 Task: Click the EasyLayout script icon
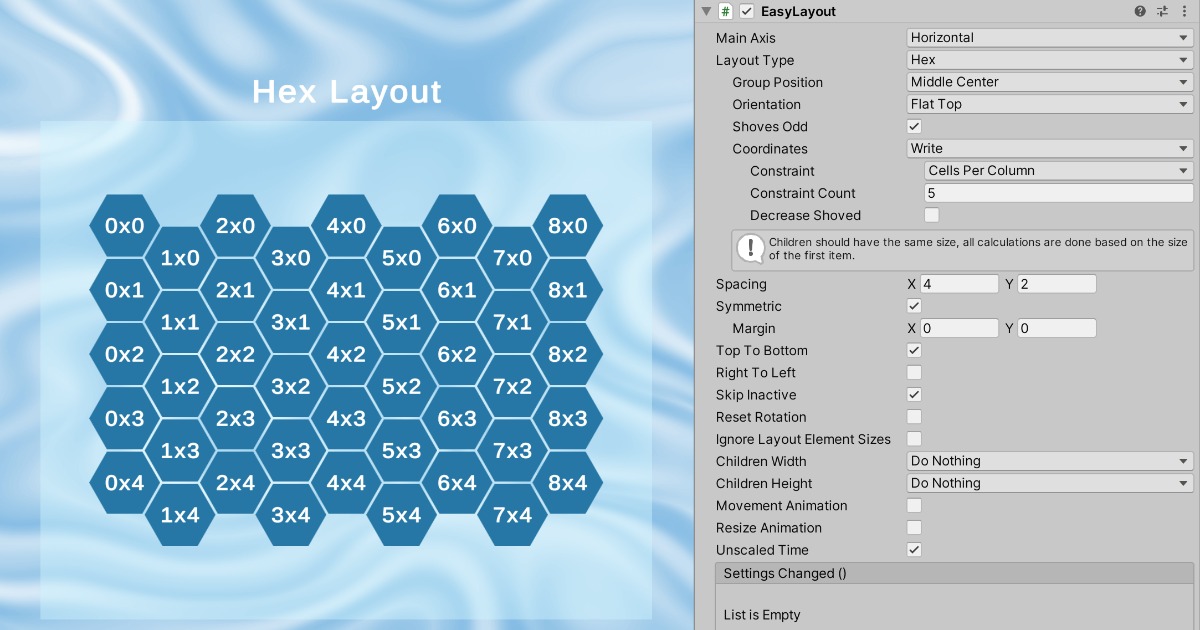click(x=724, y=11)
